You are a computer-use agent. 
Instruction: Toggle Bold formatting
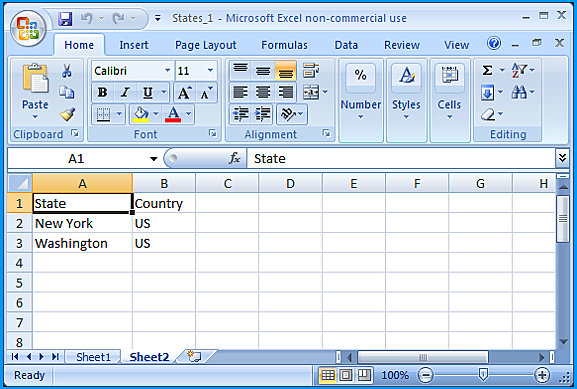click(103, 92)
